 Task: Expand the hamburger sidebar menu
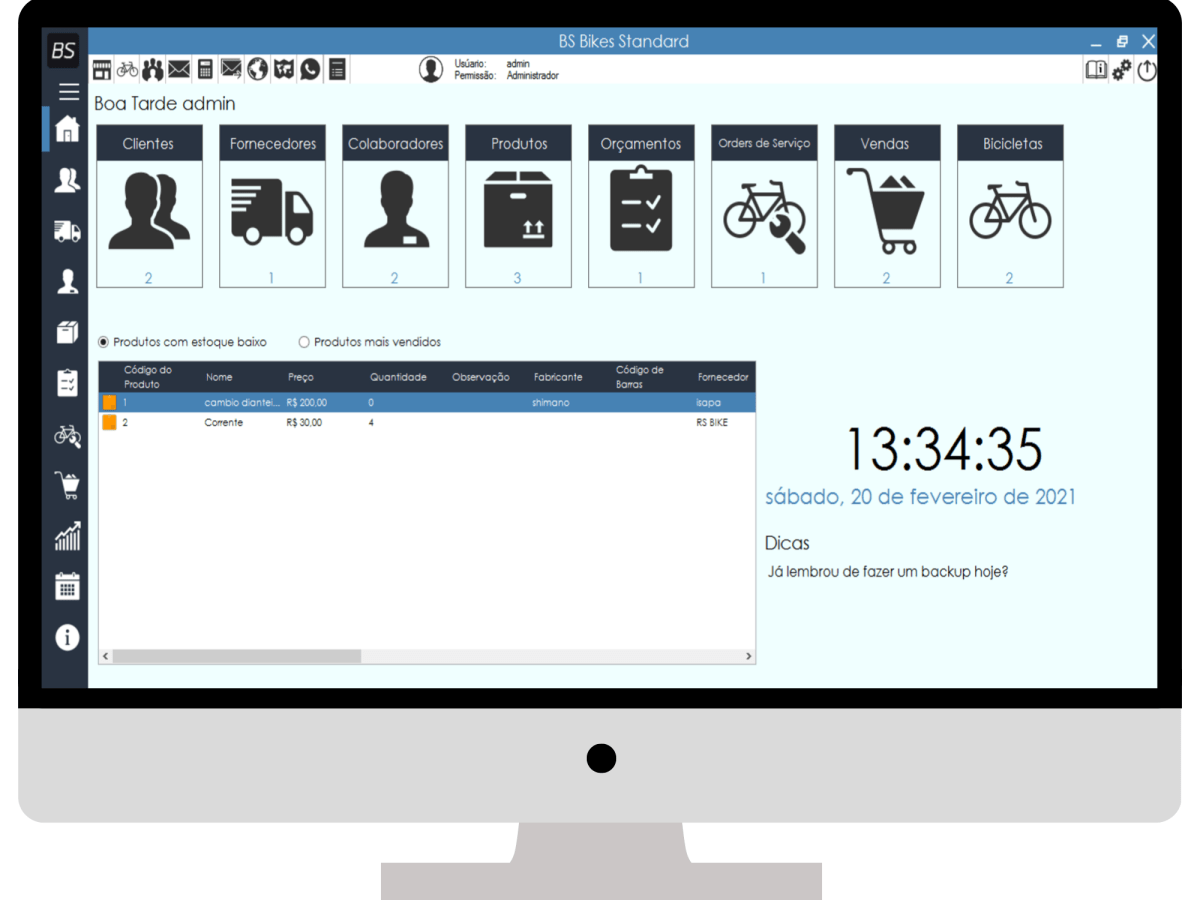coord(68,92)
